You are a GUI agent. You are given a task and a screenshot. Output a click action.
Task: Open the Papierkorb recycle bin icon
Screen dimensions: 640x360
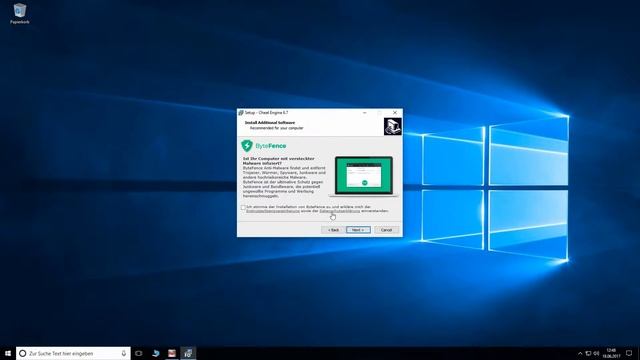[20, 13]
